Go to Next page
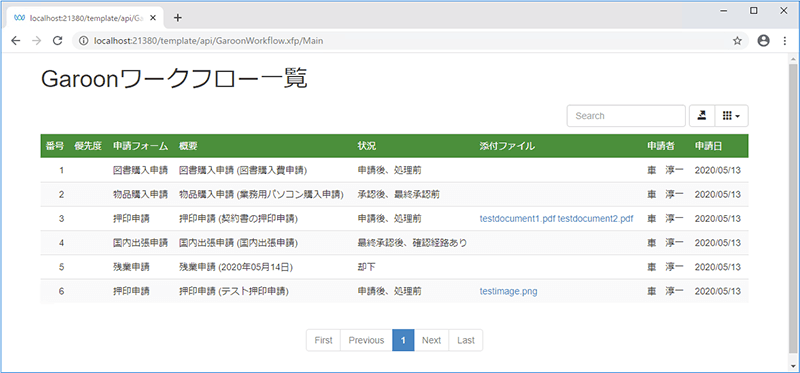 pos(432,340)
